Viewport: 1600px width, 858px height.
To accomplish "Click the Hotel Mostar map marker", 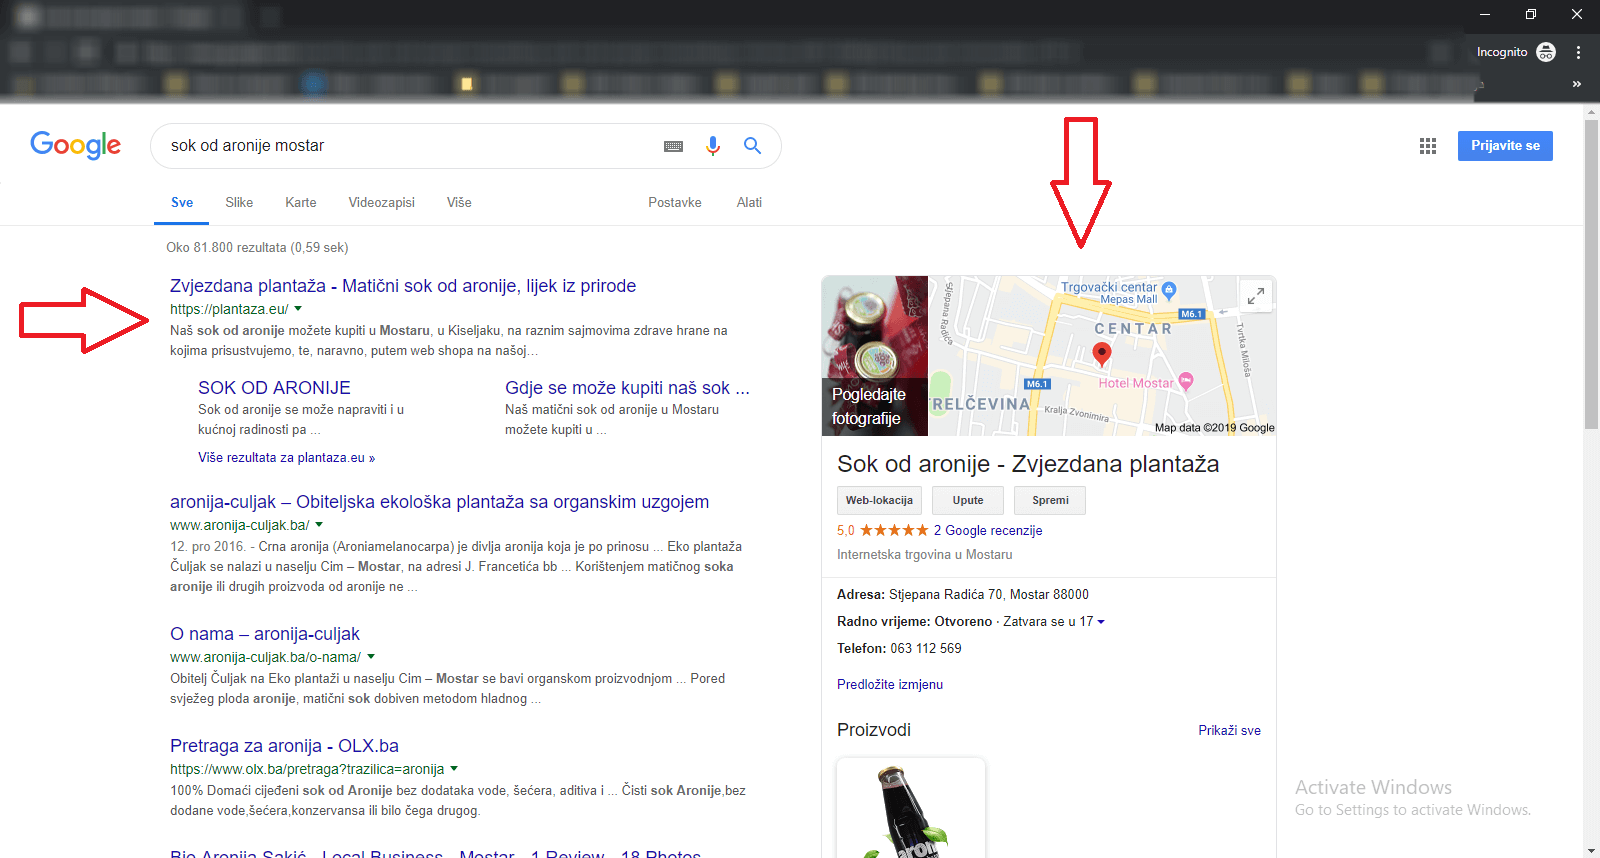I will point(1186,380).
